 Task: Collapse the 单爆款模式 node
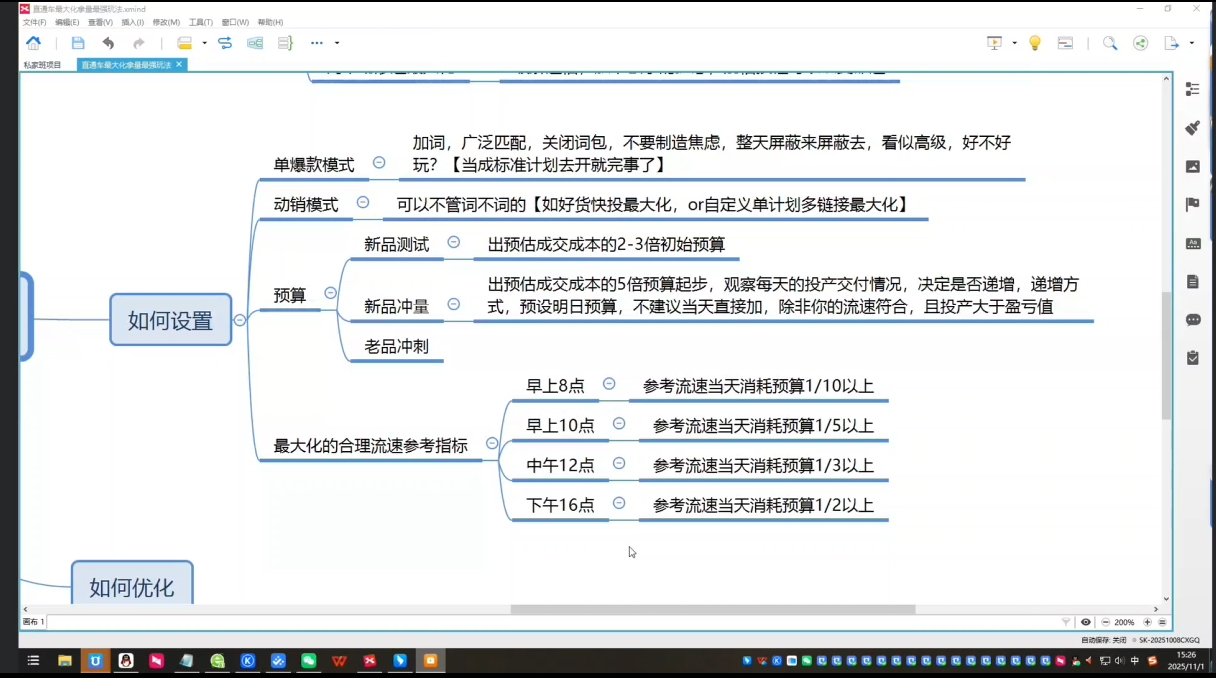379,162
